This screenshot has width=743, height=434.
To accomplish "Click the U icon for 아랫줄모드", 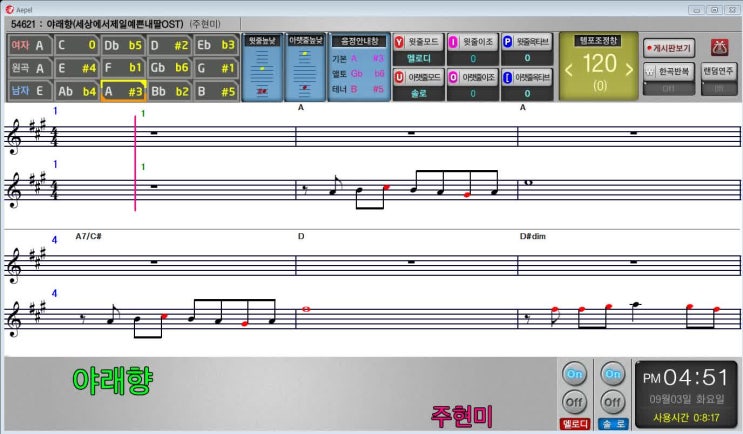I will [400, 77].
